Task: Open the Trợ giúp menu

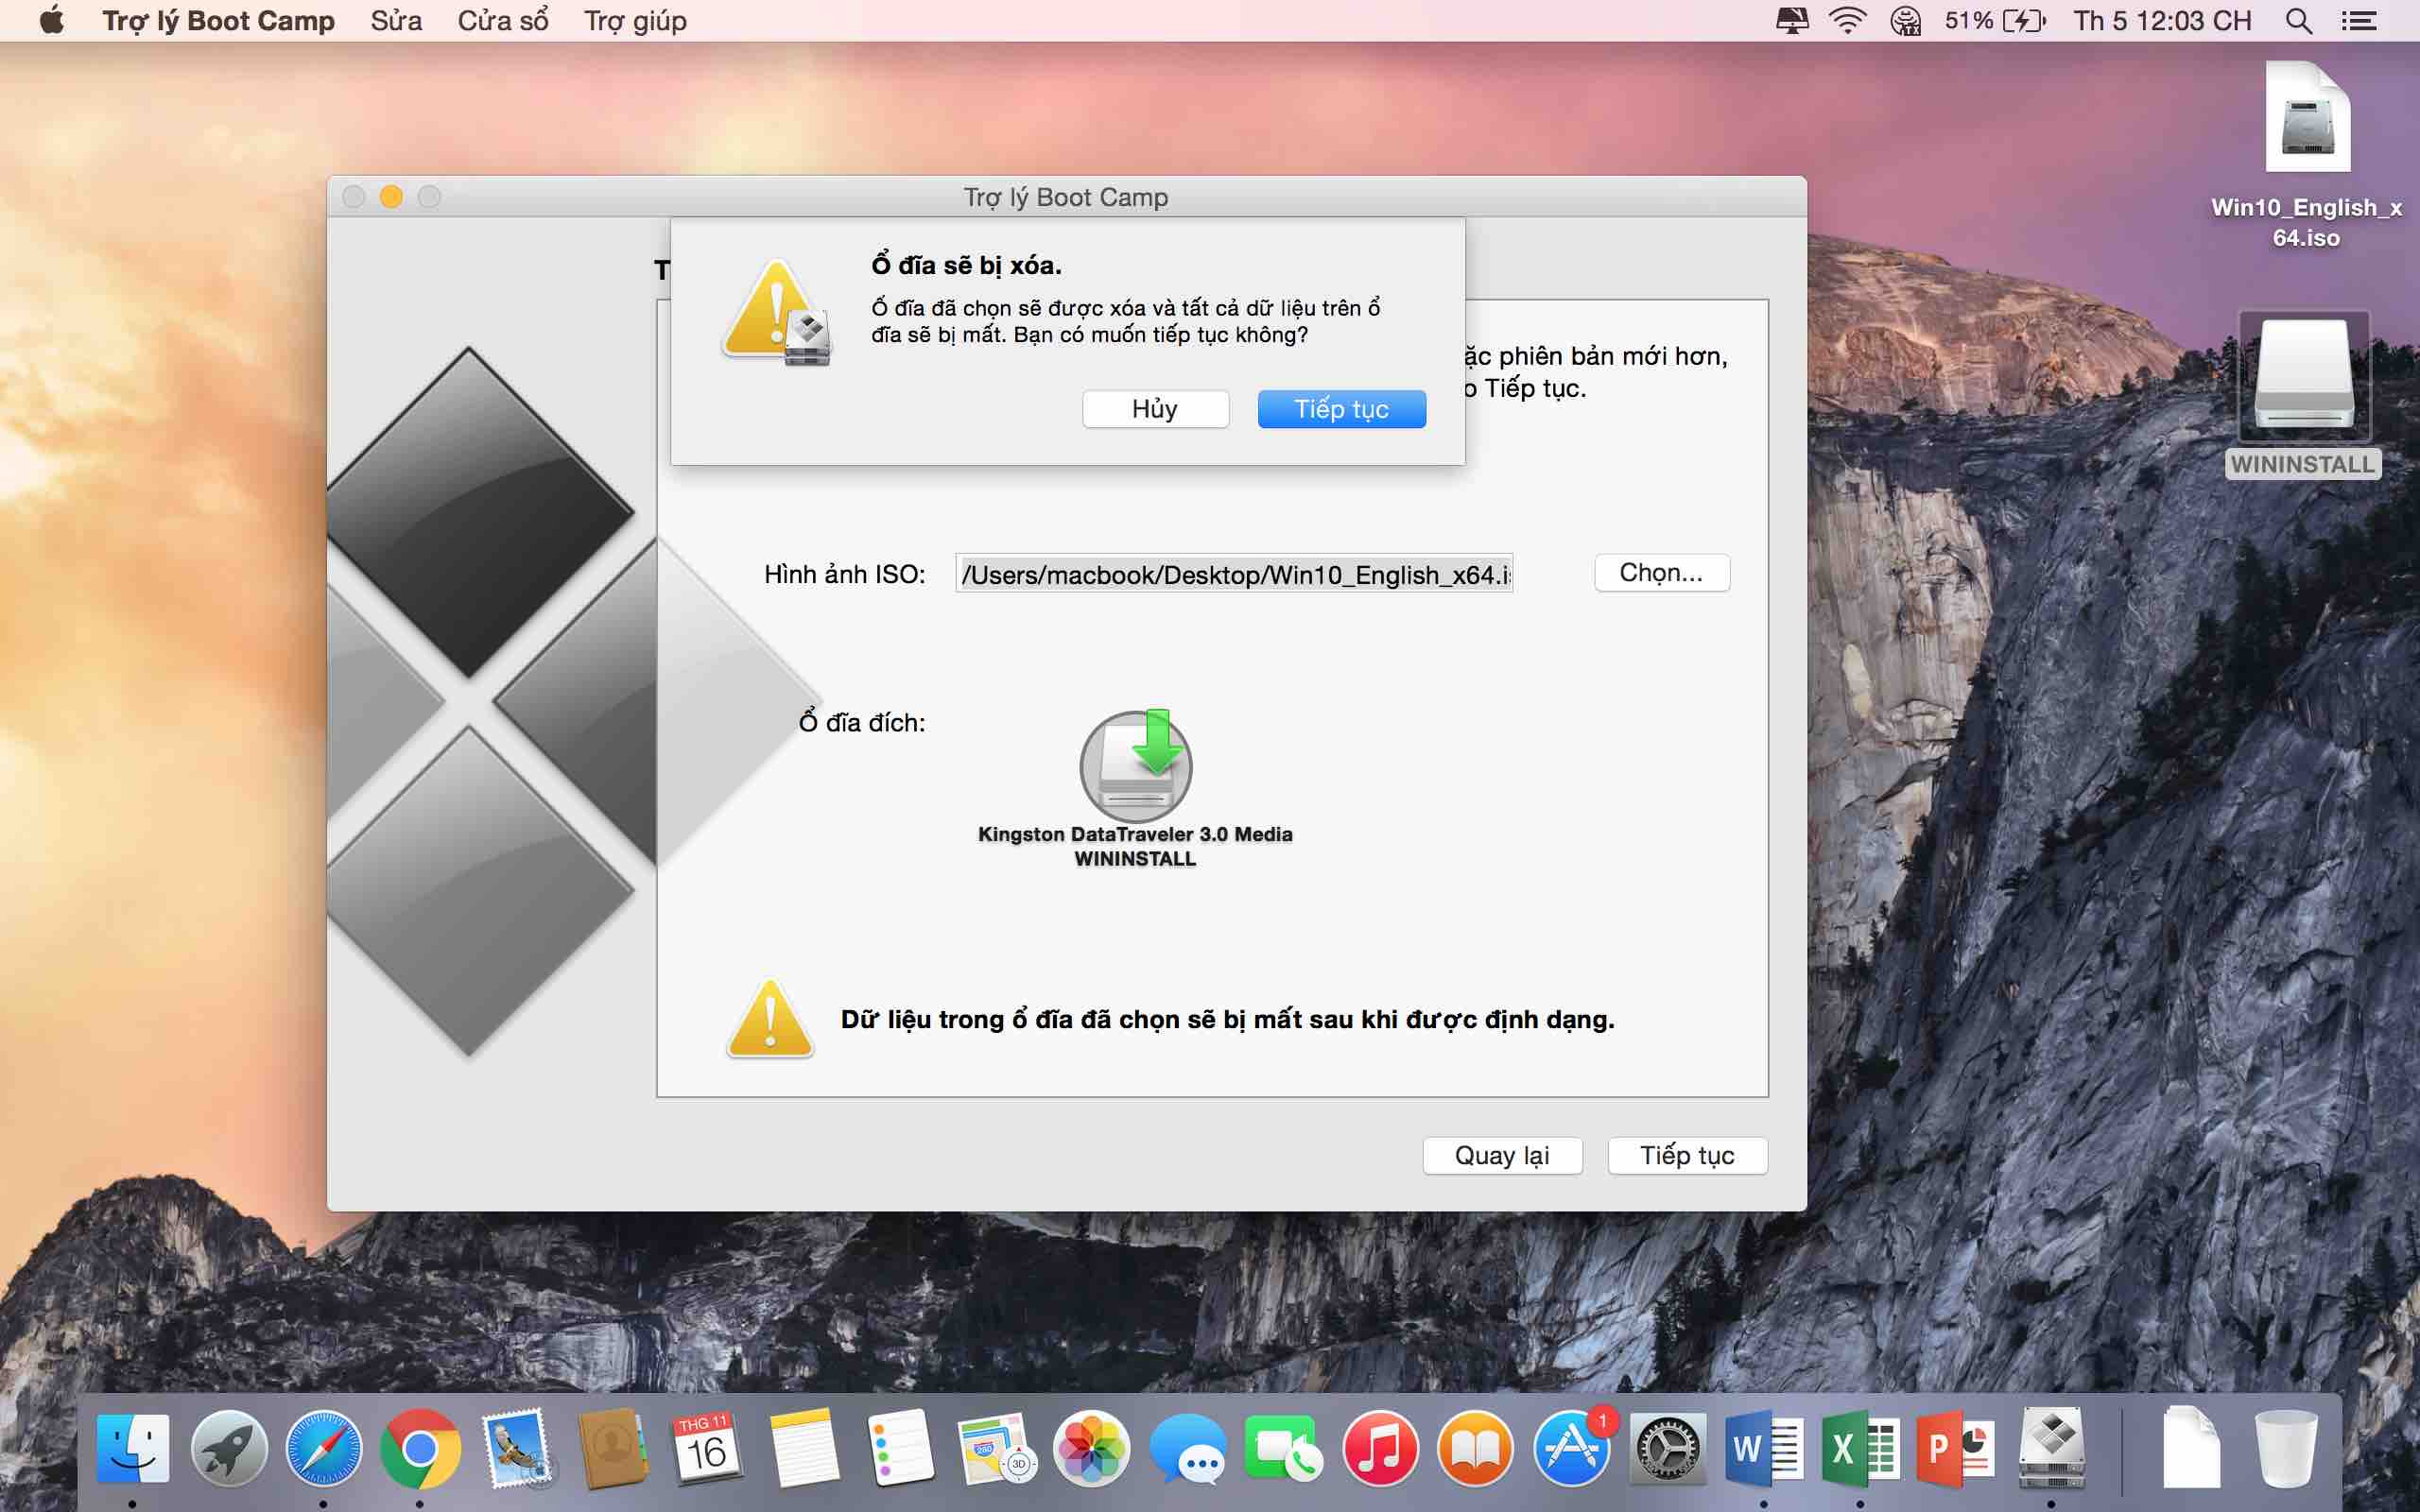Action: [635, 21]
